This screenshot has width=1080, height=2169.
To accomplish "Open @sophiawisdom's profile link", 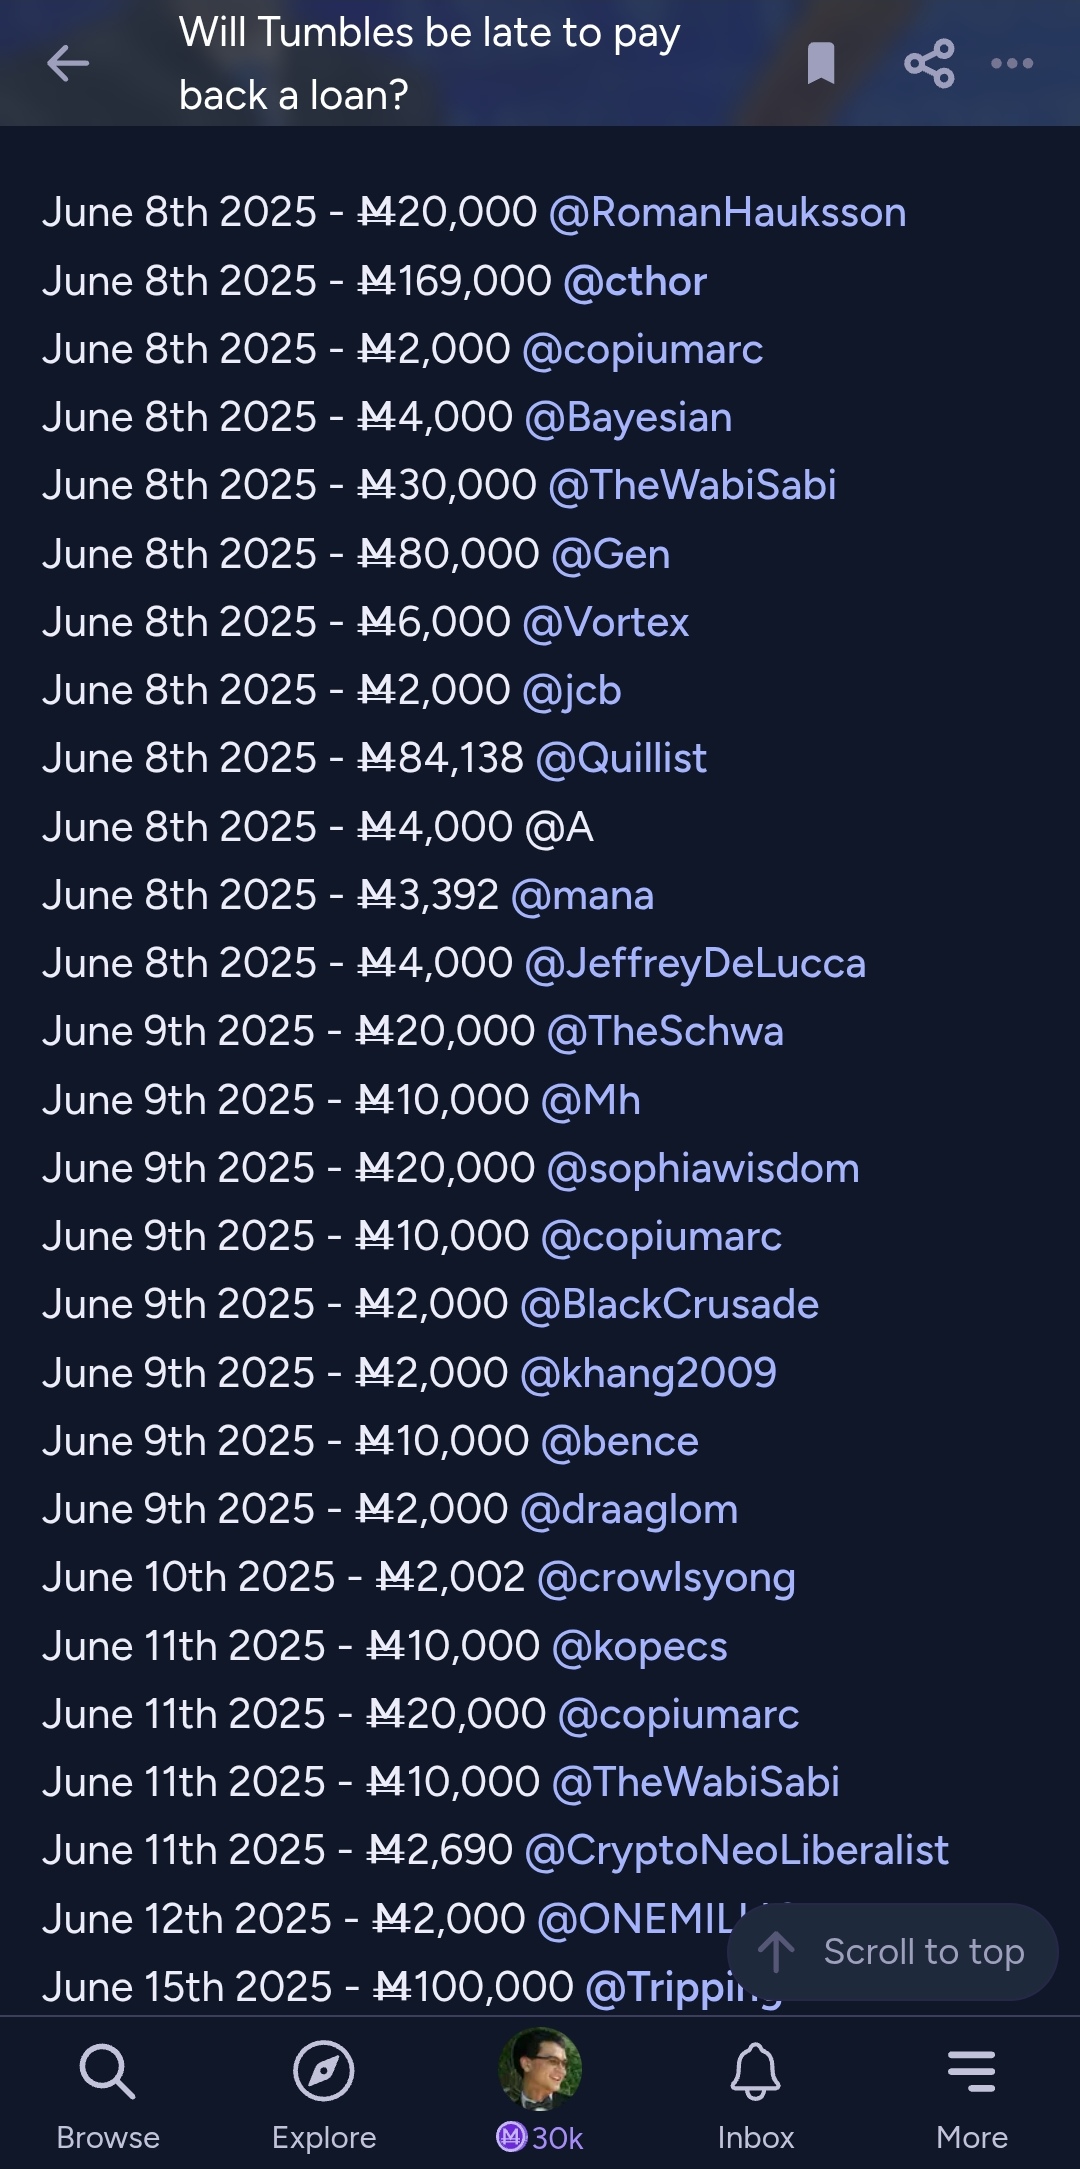I will (x=703, y=1169).
